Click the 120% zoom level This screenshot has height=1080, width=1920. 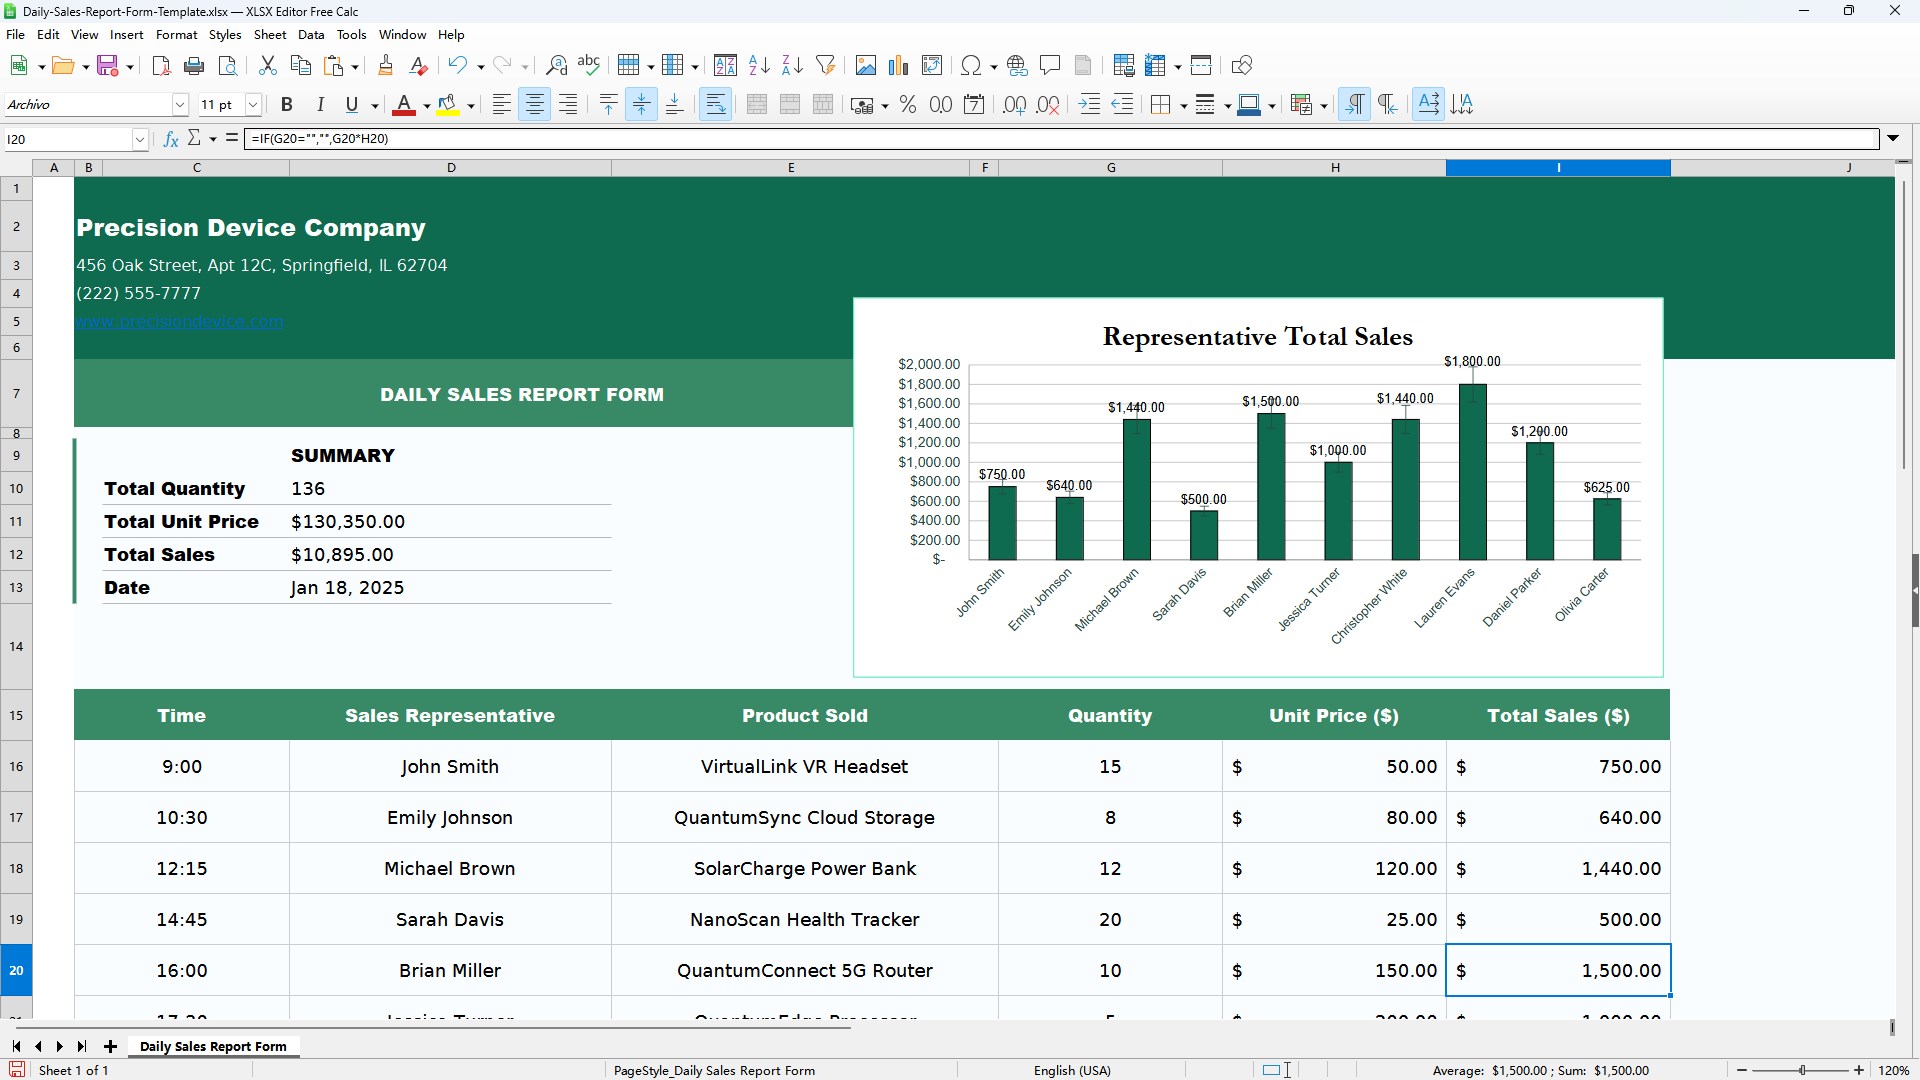pyautogui.click(x=1894, y=1071)
